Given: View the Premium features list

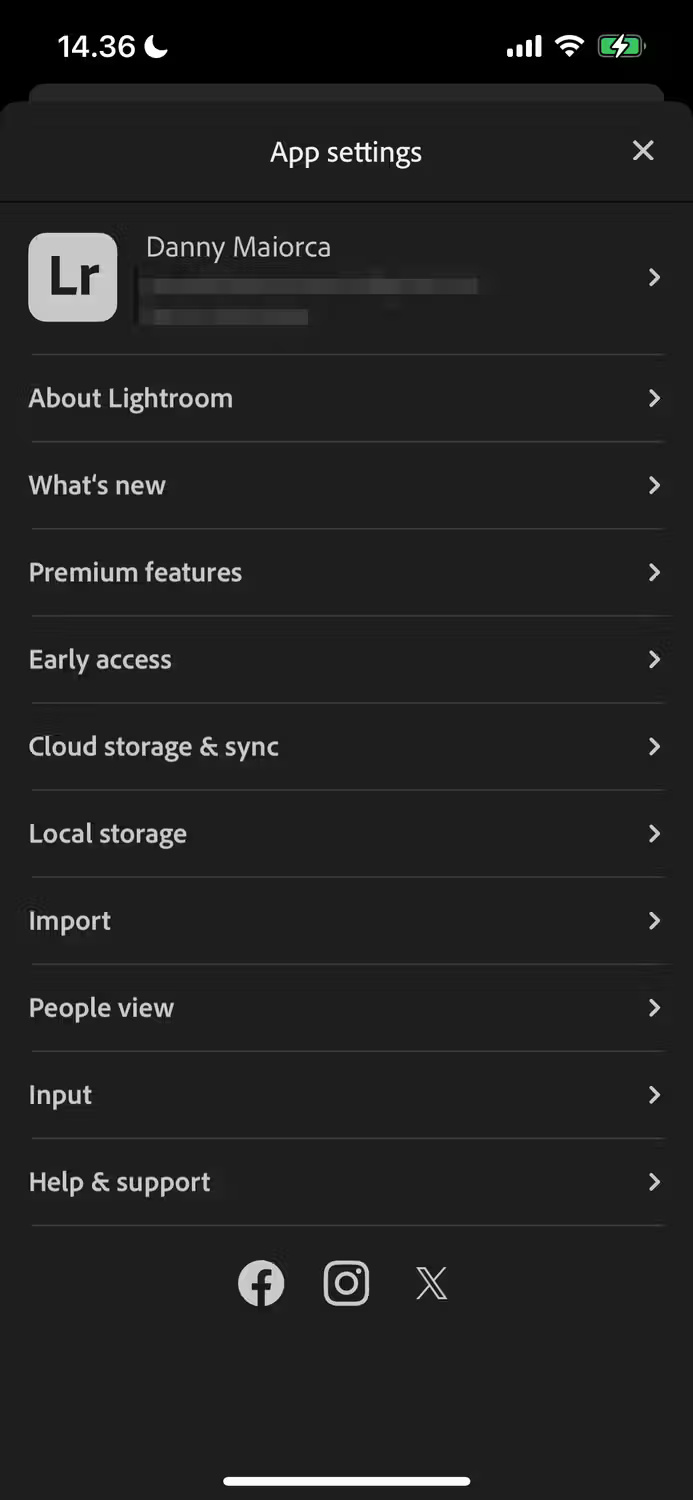Looking at the screenshot, I should [346, 572].
